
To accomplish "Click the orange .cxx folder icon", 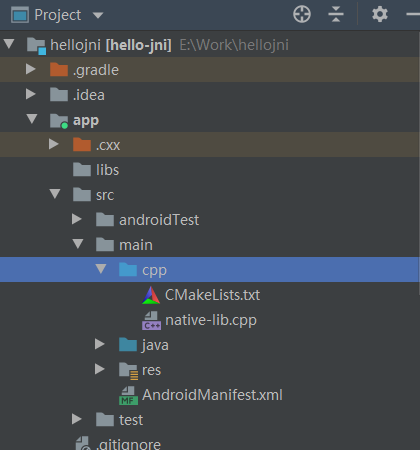I will pyautogui.click(x=82, y=145).
